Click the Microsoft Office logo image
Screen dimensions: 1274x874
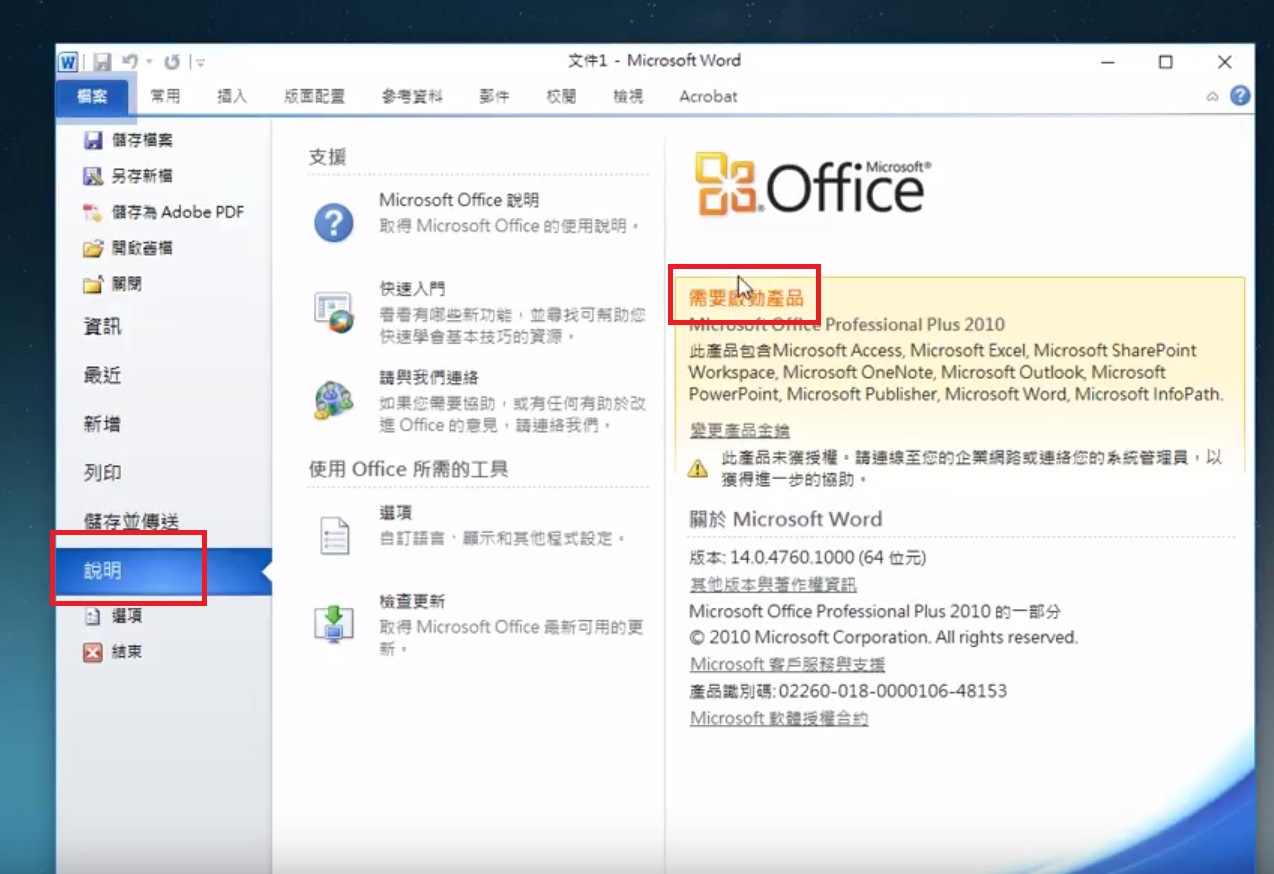(x=813, y=184)
